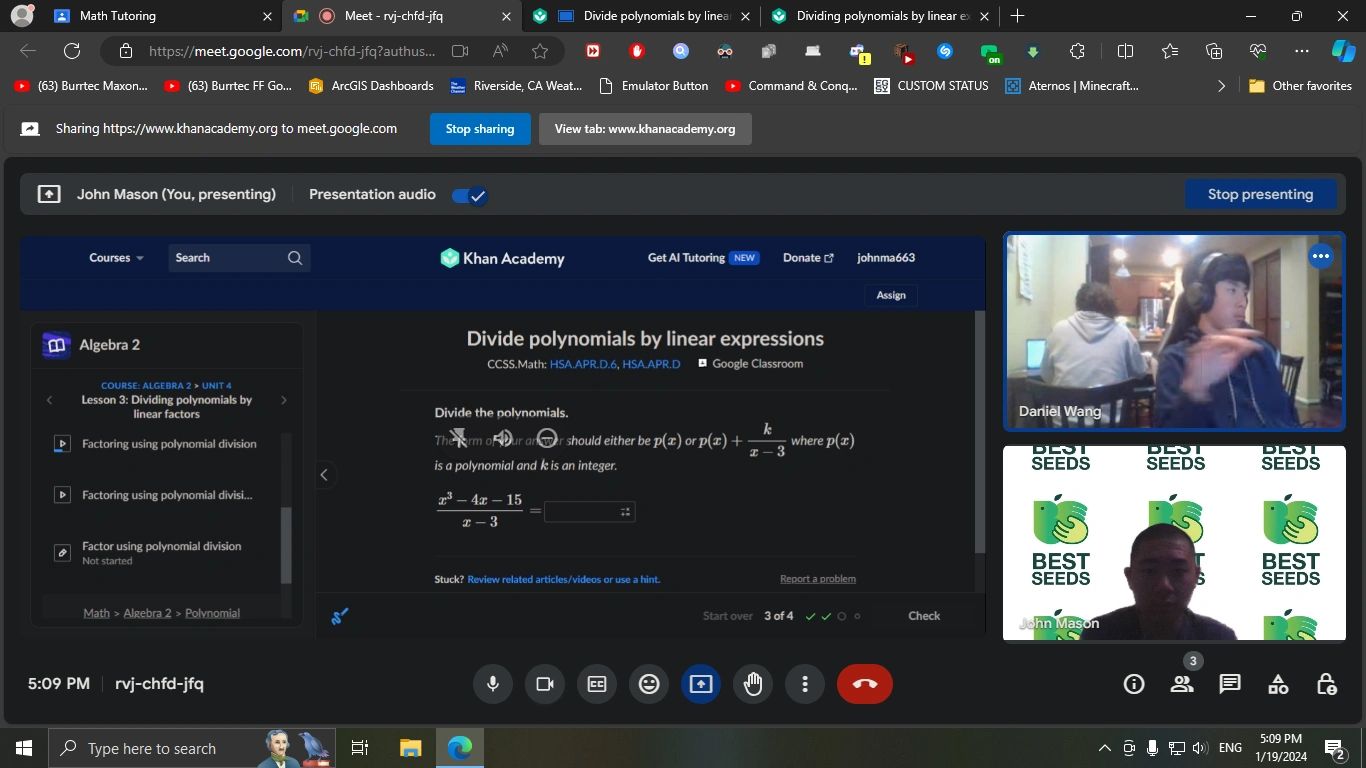Turn on closed captions for the meeting
This screenshot has height=768, width=1366.
pos(596,683)
